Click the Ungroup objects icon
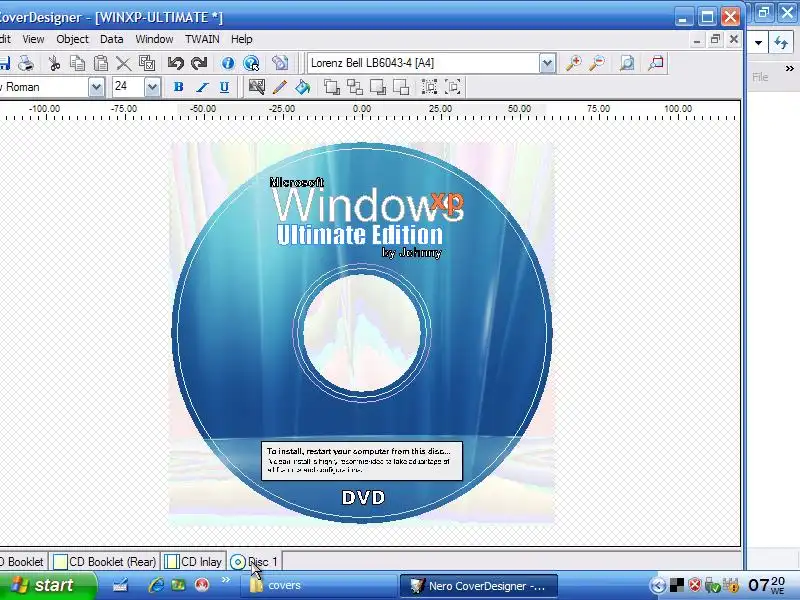Viewport: 800px width, 600px height. (453, 87)
